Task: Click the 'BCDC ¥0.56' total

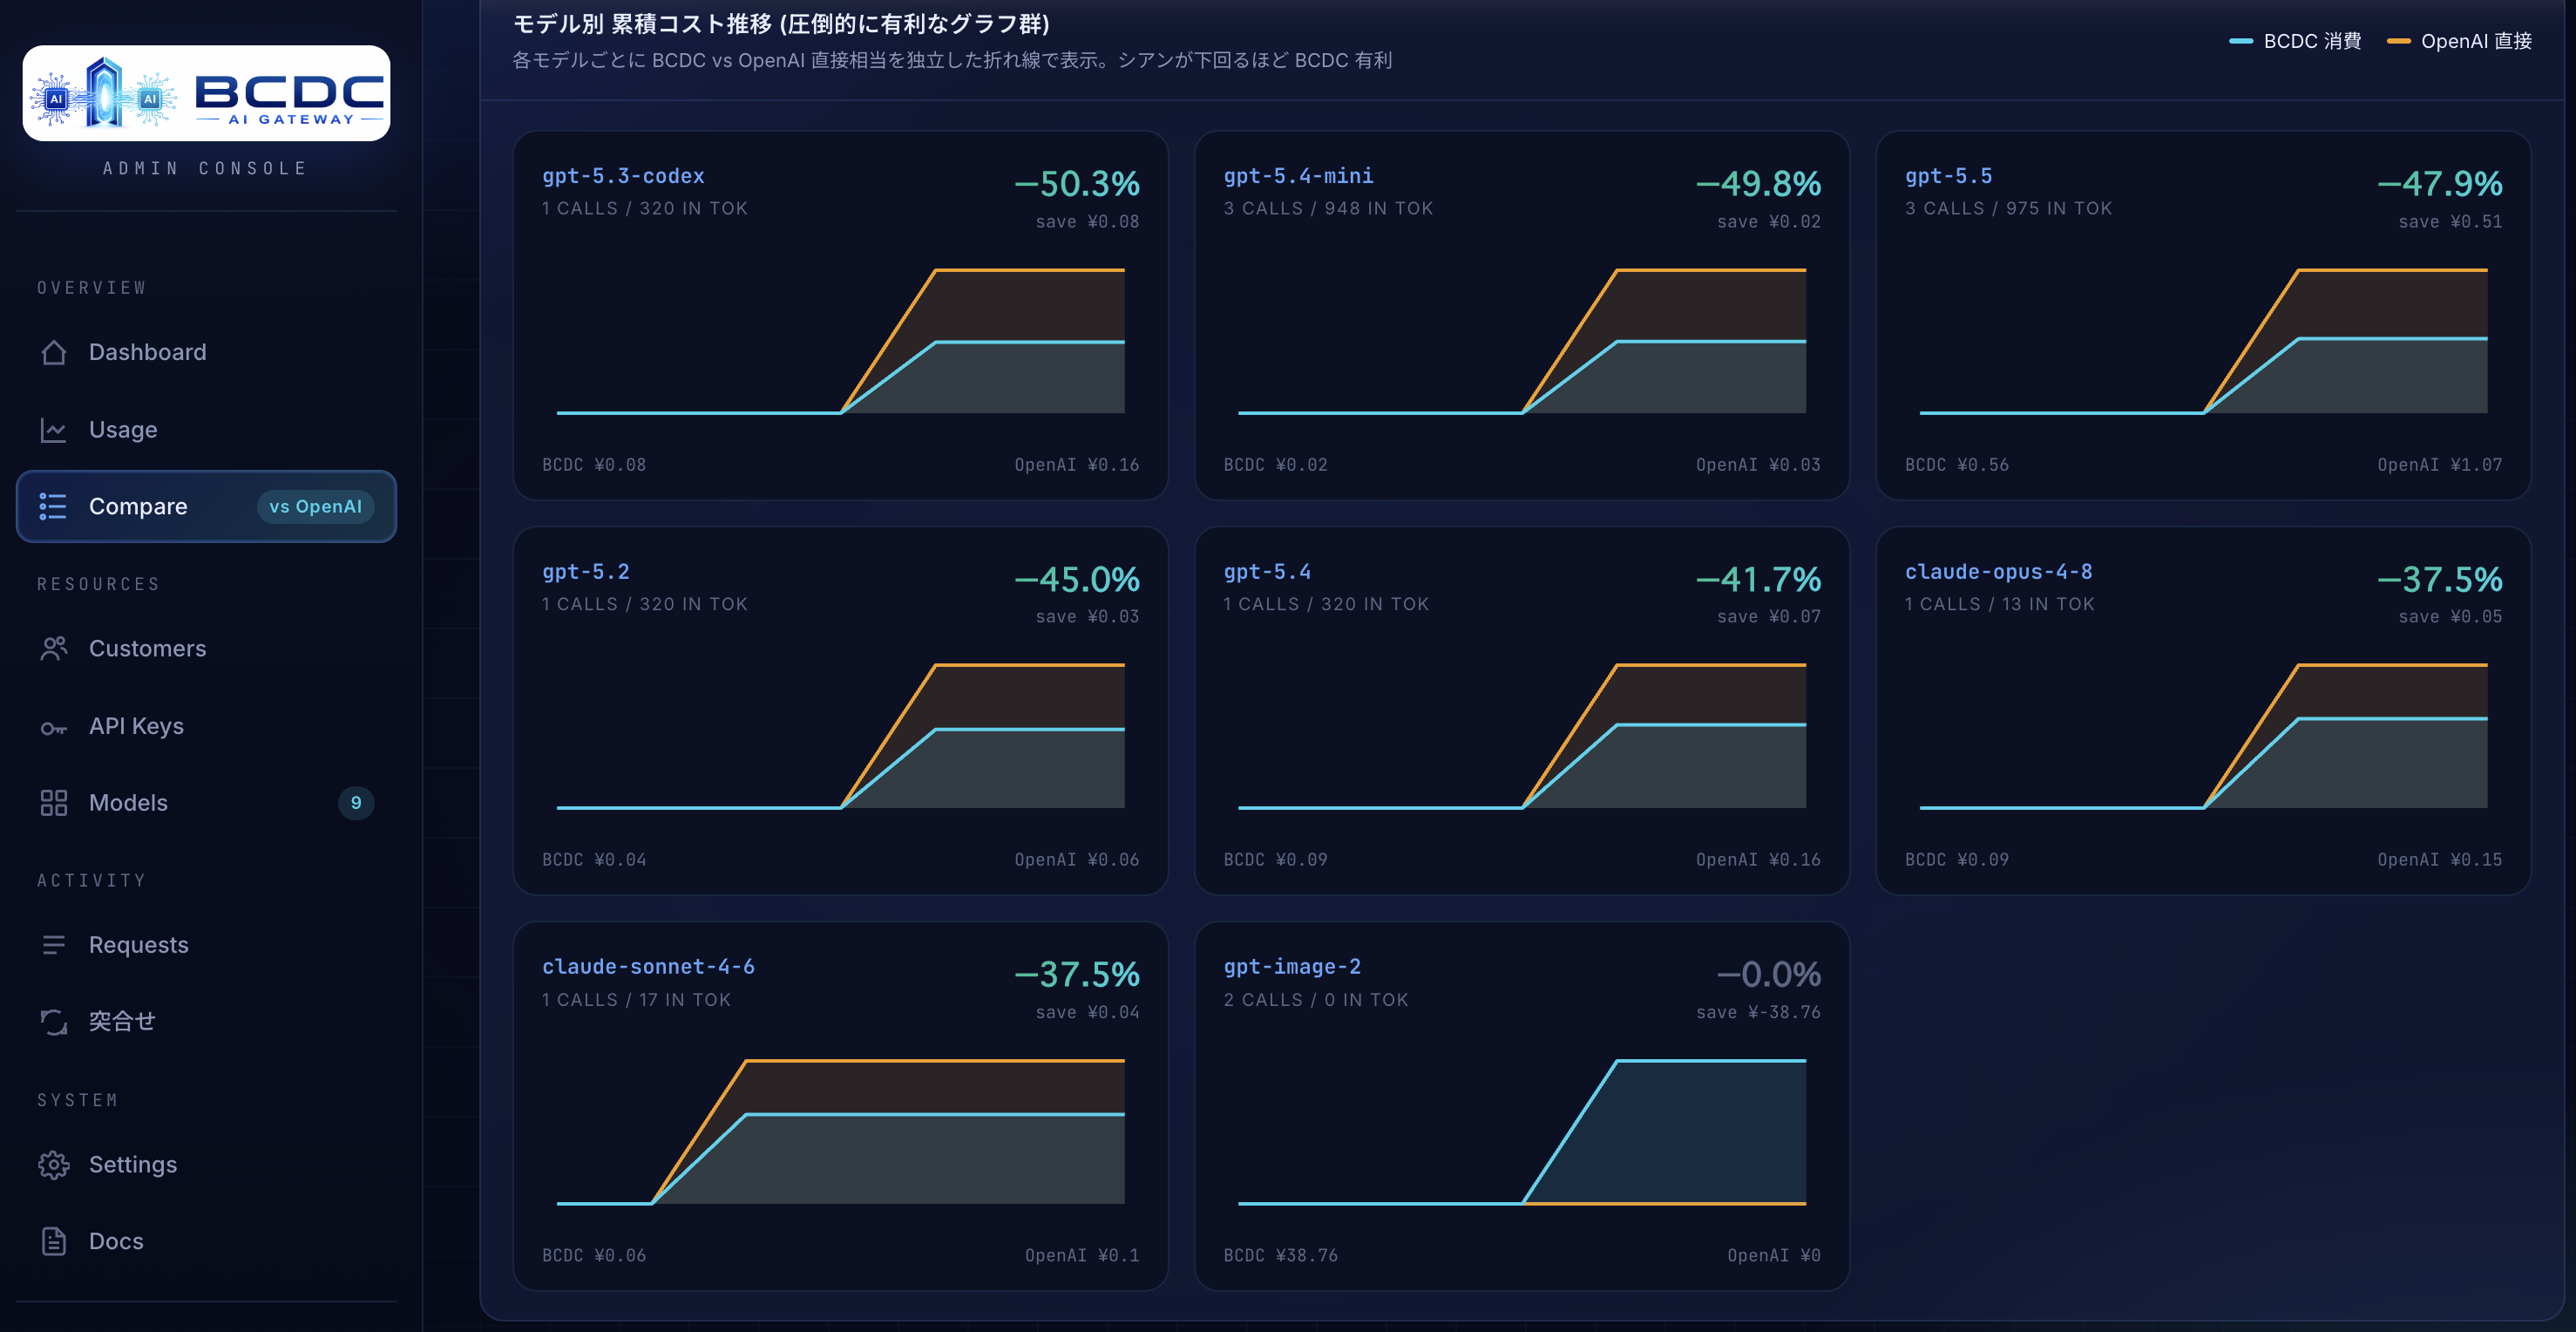Action: 1956,465
